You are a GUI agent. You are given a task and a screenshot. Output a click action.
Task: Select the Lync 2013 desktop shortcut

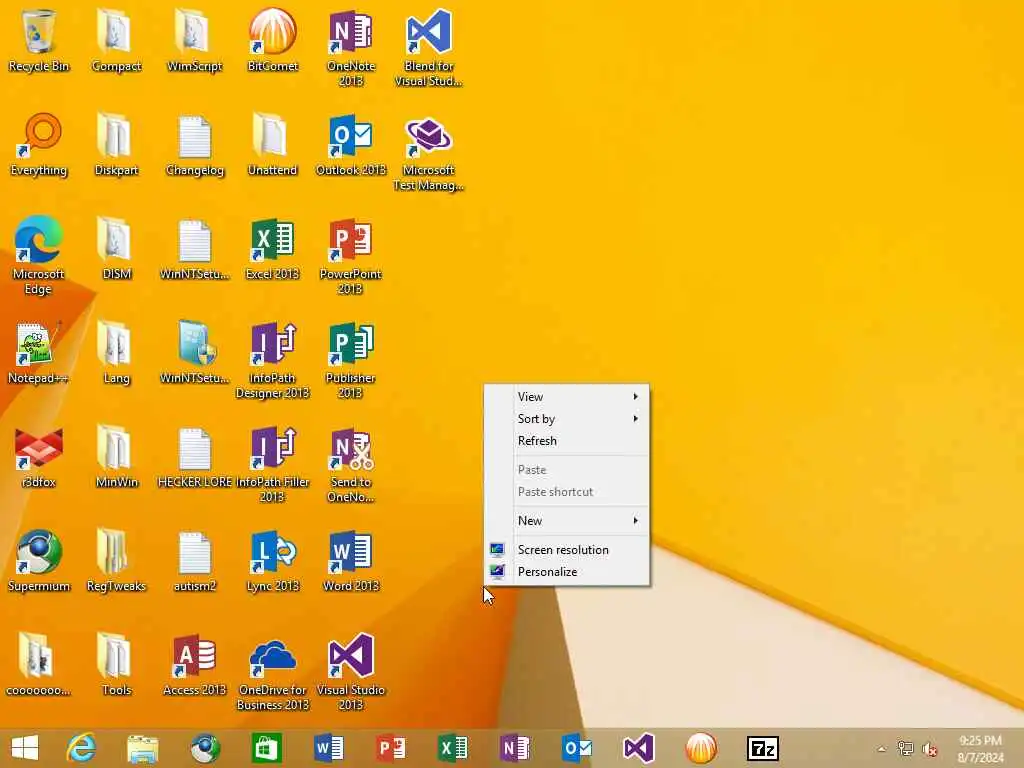click(x=272, y=560)
